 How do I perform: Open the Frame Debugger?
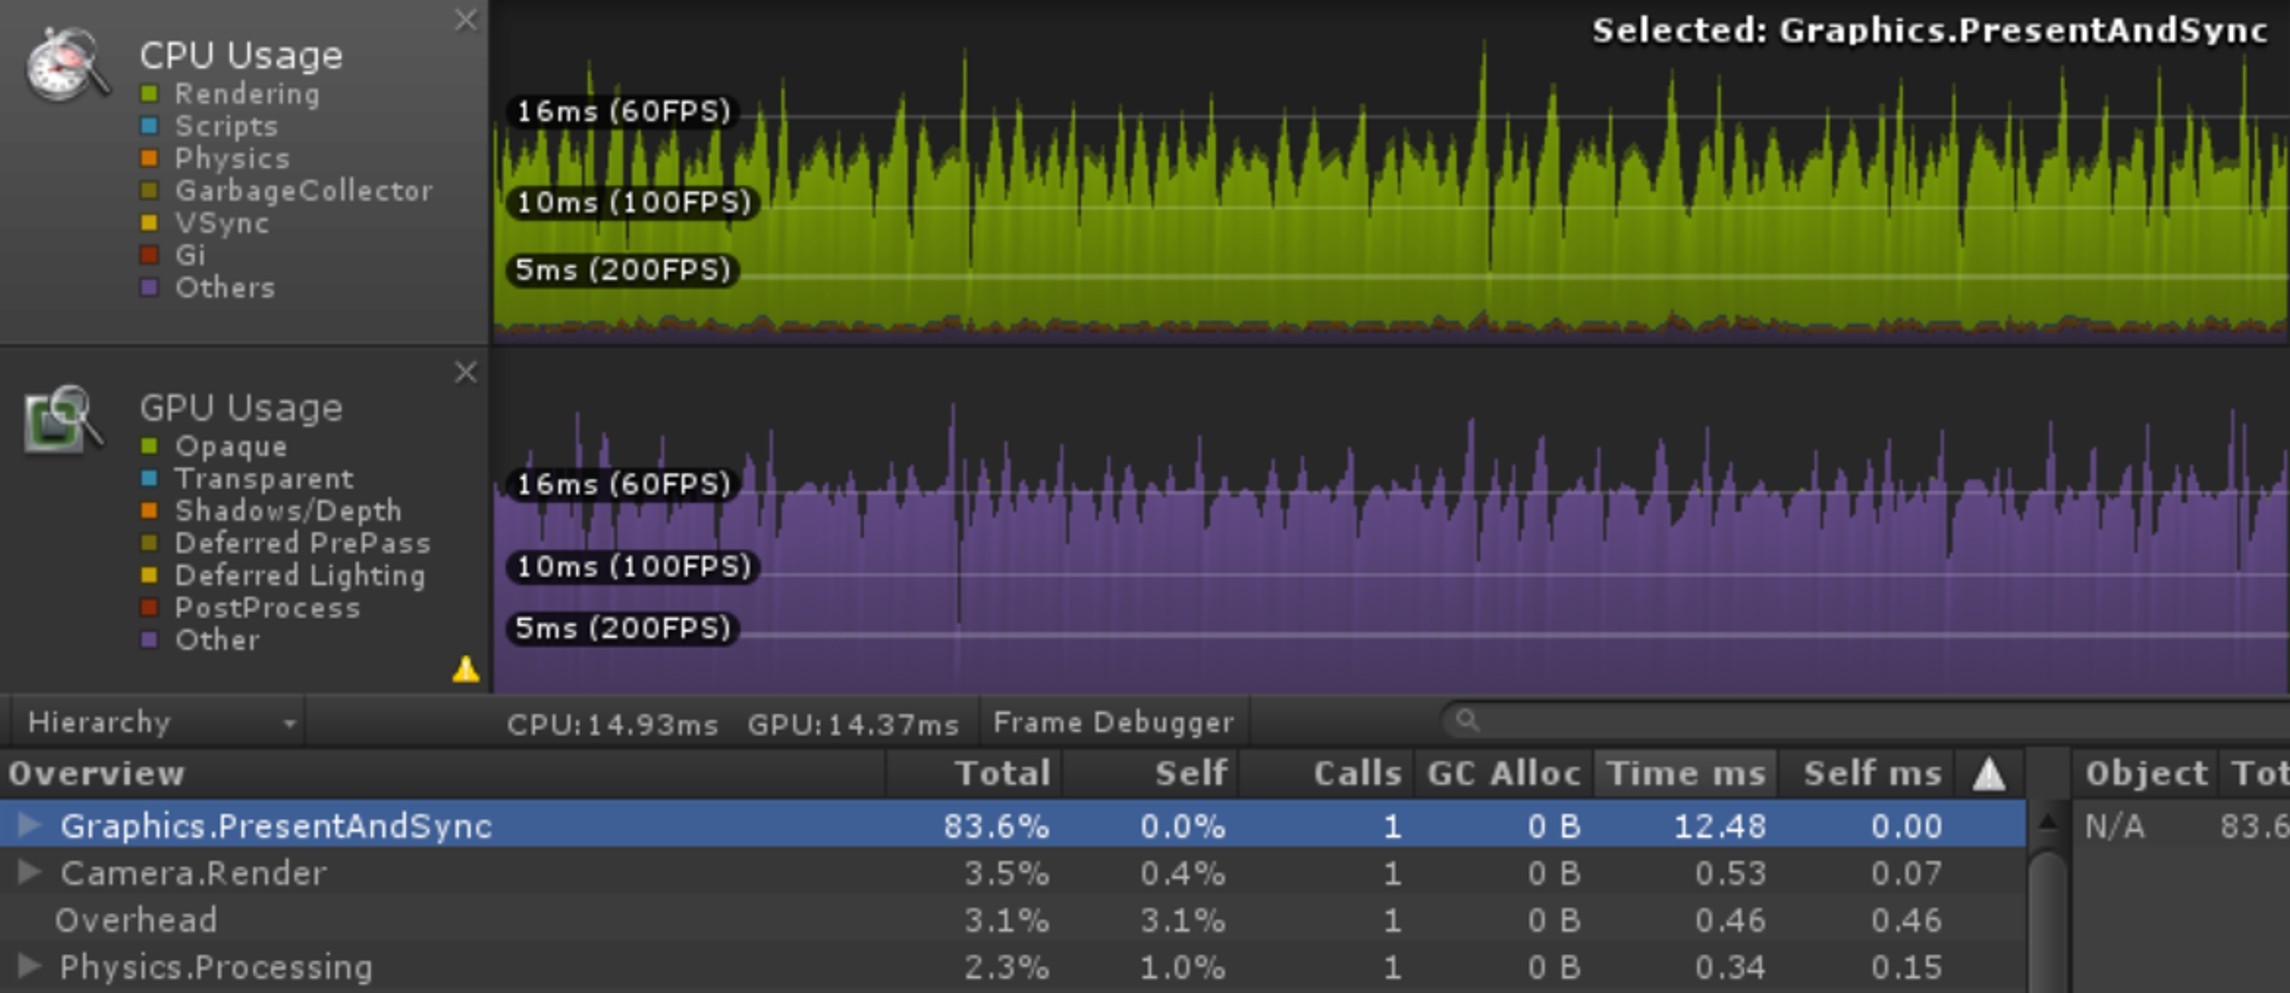1113,722
